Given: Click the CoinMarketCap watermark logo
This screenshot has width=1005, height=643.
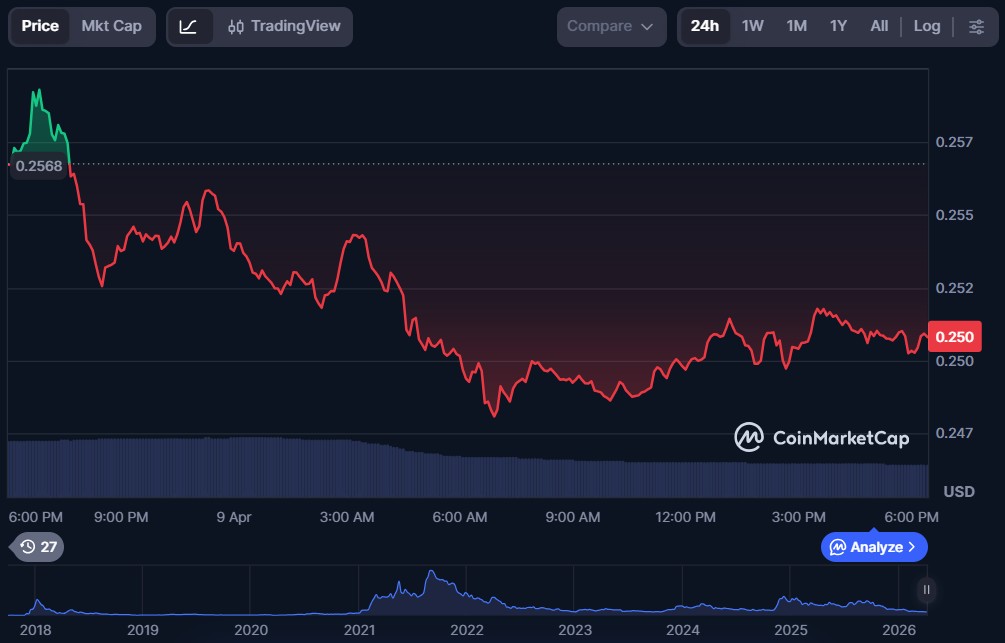Looking at the screenshot, I should pyautogui.click(x=822, y=437).
